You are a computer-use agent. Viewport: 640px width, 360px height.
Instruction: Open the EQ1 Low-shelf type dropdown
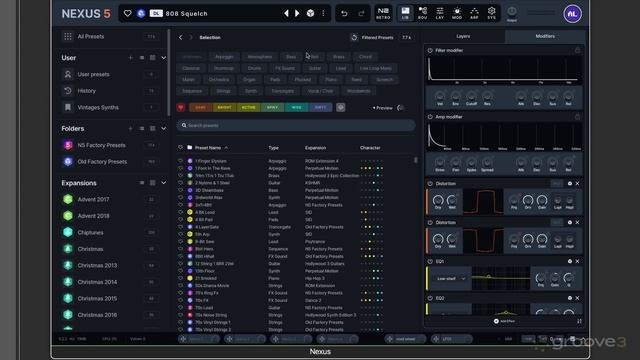pos(451,279)
